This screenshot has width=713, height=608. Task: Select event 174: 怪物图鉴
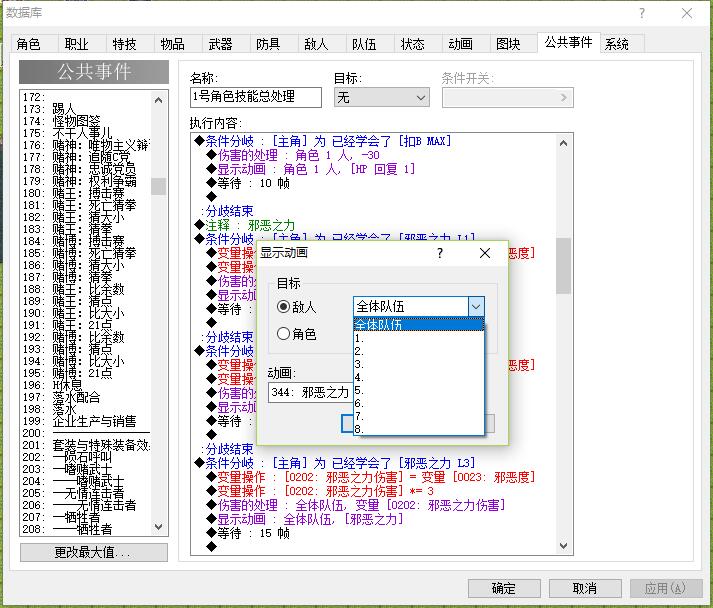coord(86,121)
